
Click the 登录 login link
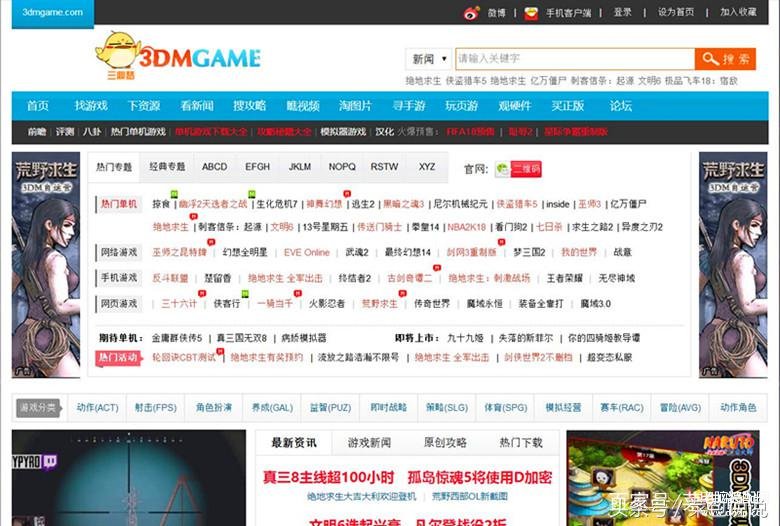click(x=622, y=12)
